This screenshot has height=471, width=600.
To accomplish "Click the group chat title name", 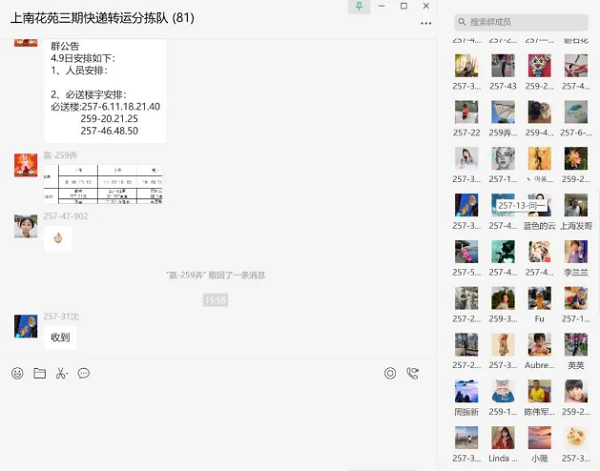I will click(102, 18).
